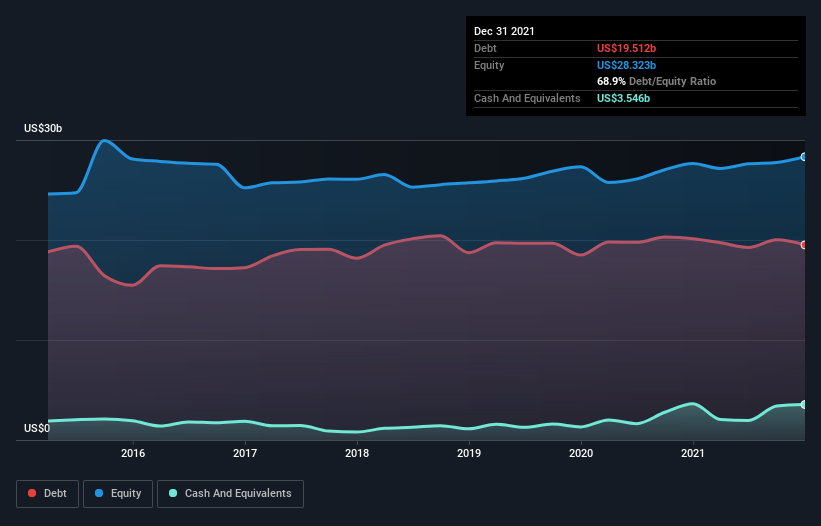Click tooltip Cash And Equivalents row label

click(527, 98)
